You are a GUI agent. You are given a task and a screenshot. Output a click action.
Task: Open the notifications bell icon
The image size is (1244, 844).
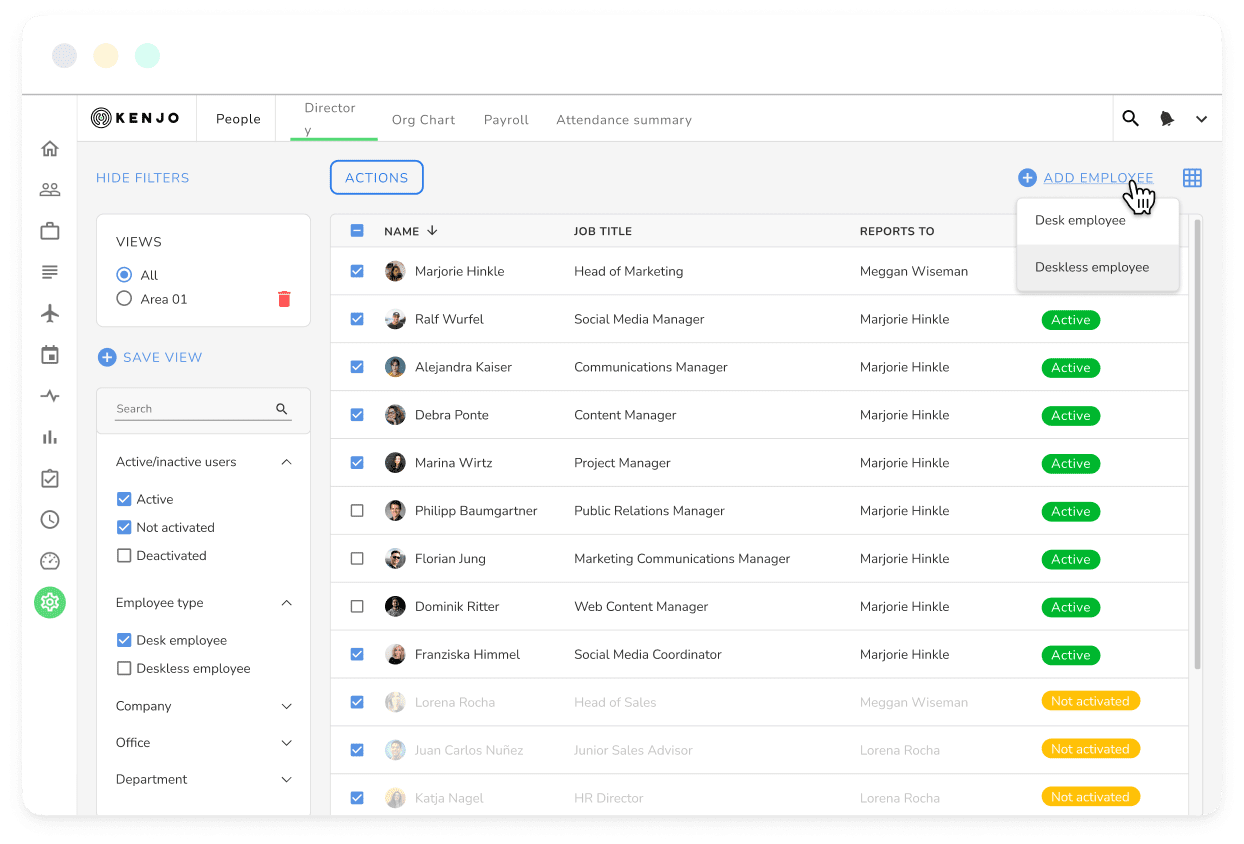pyautogui.click(x=1167, y=119)
